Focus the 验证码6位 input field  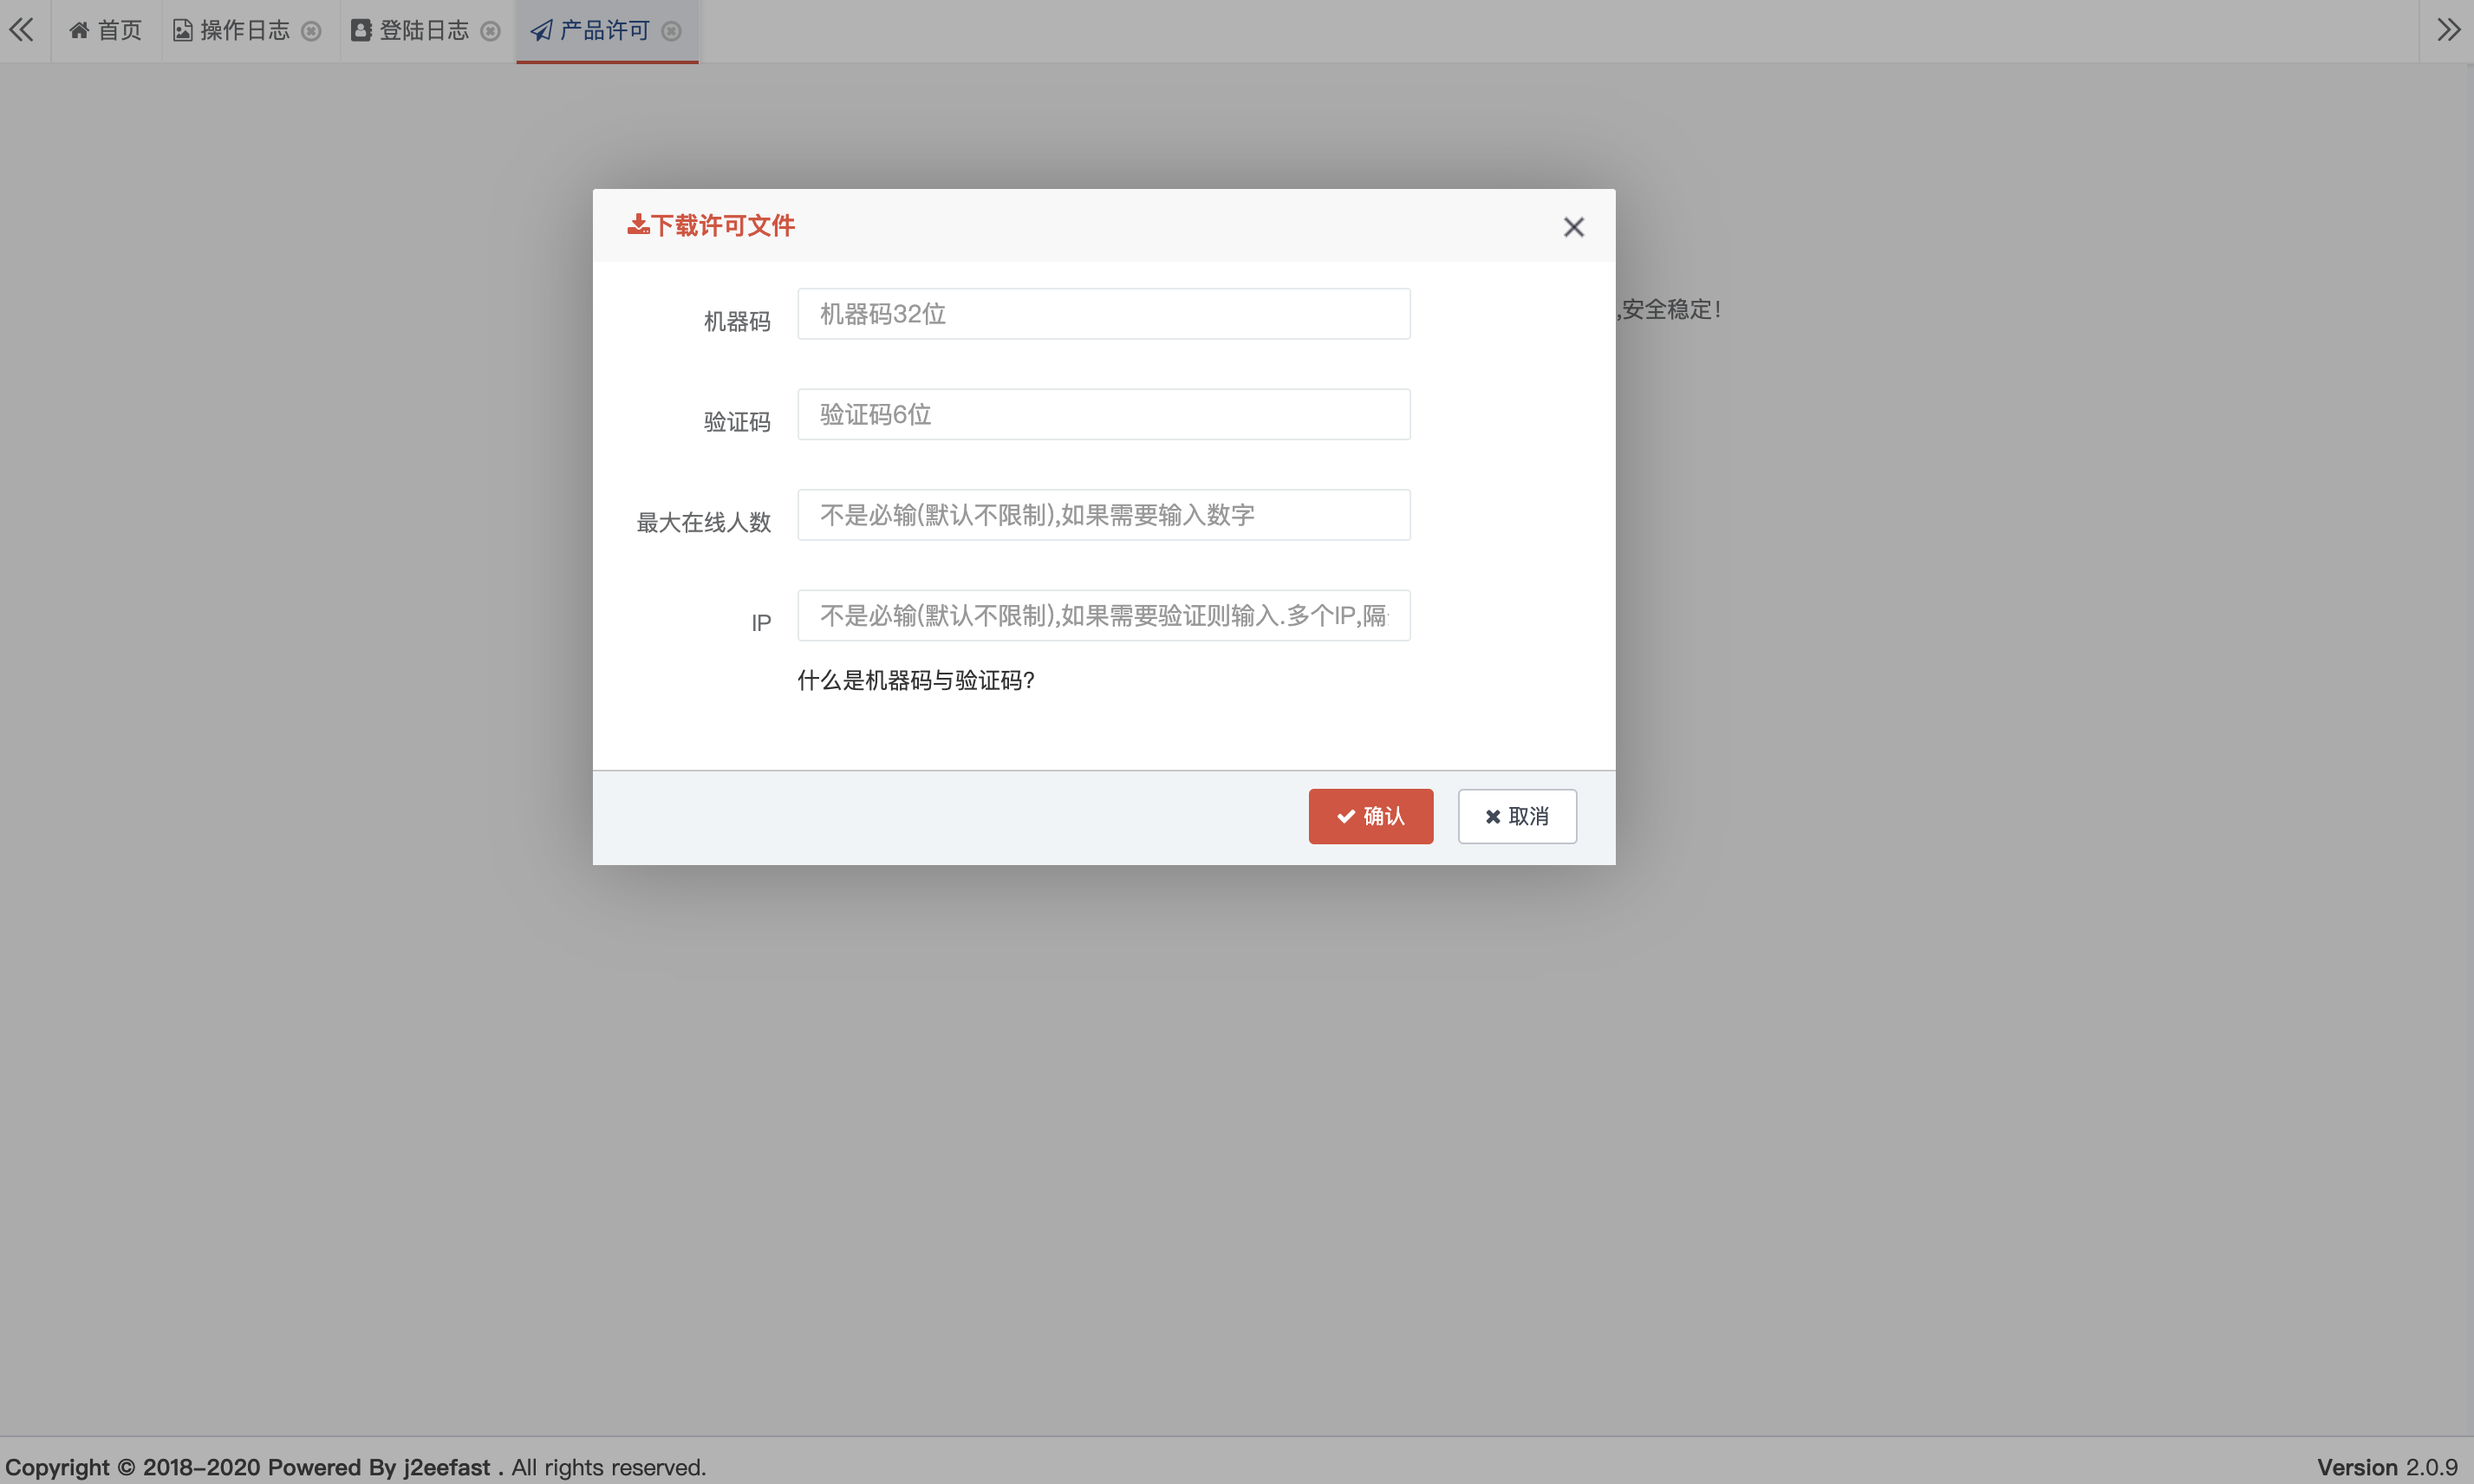click(x=1103, y=414)
